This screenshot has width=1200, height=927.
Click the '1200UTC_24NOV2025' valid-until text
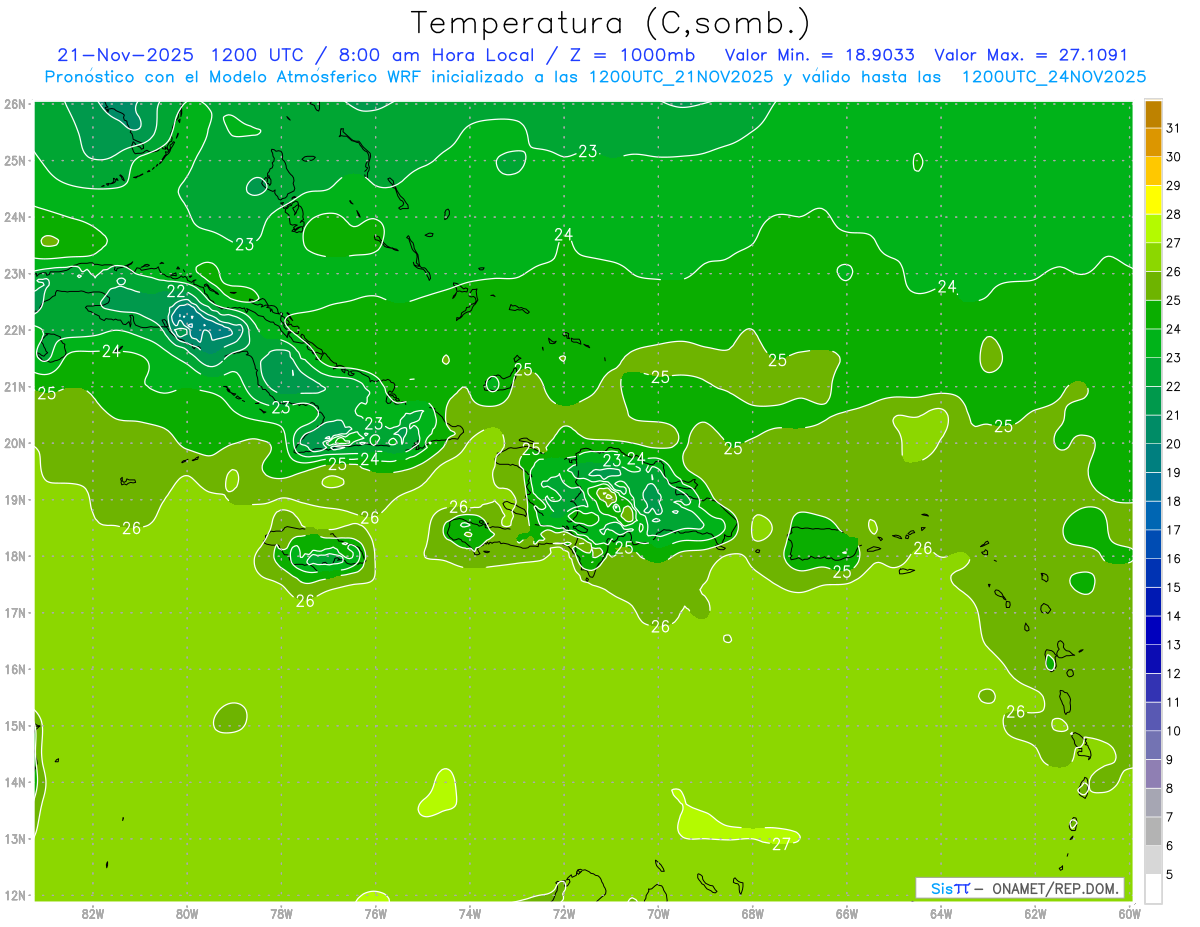(x=1054, y=77)
